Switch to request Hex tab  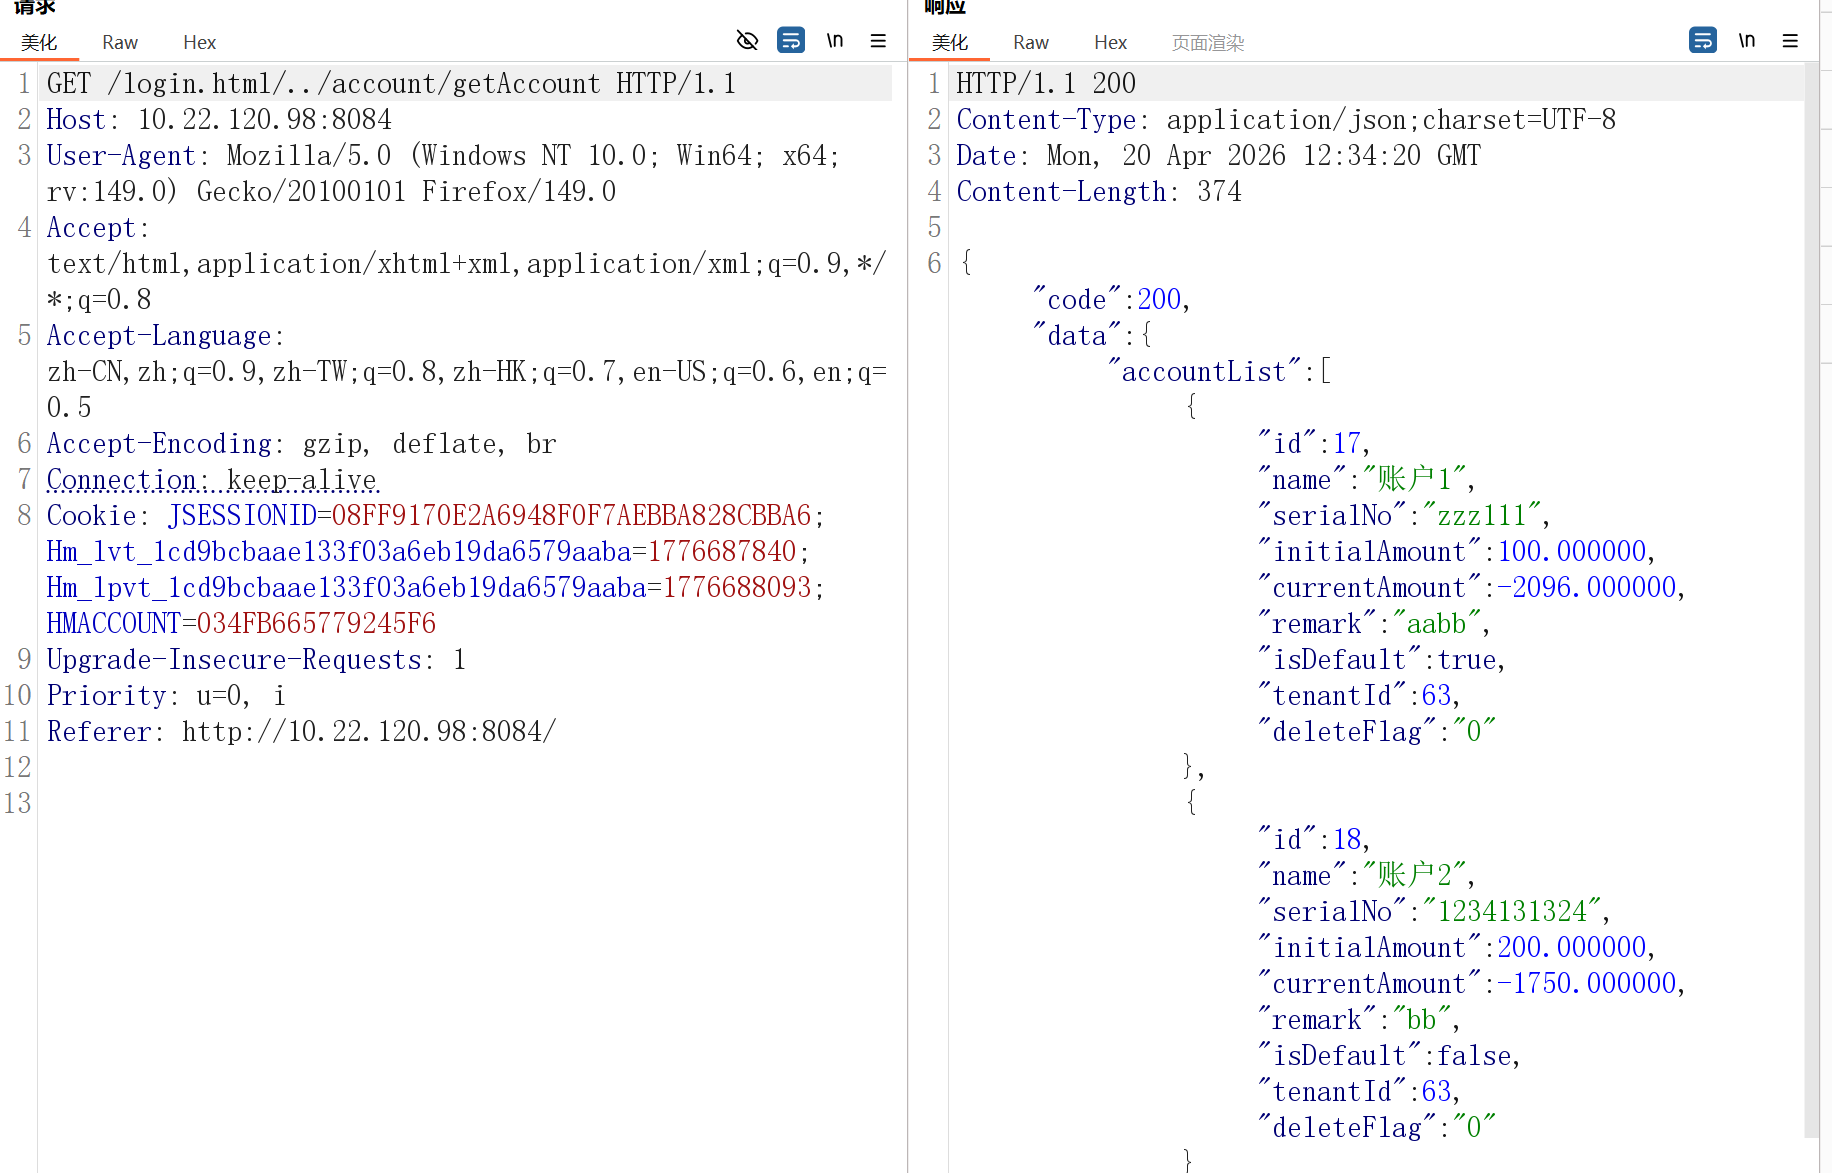click(200, 42)
